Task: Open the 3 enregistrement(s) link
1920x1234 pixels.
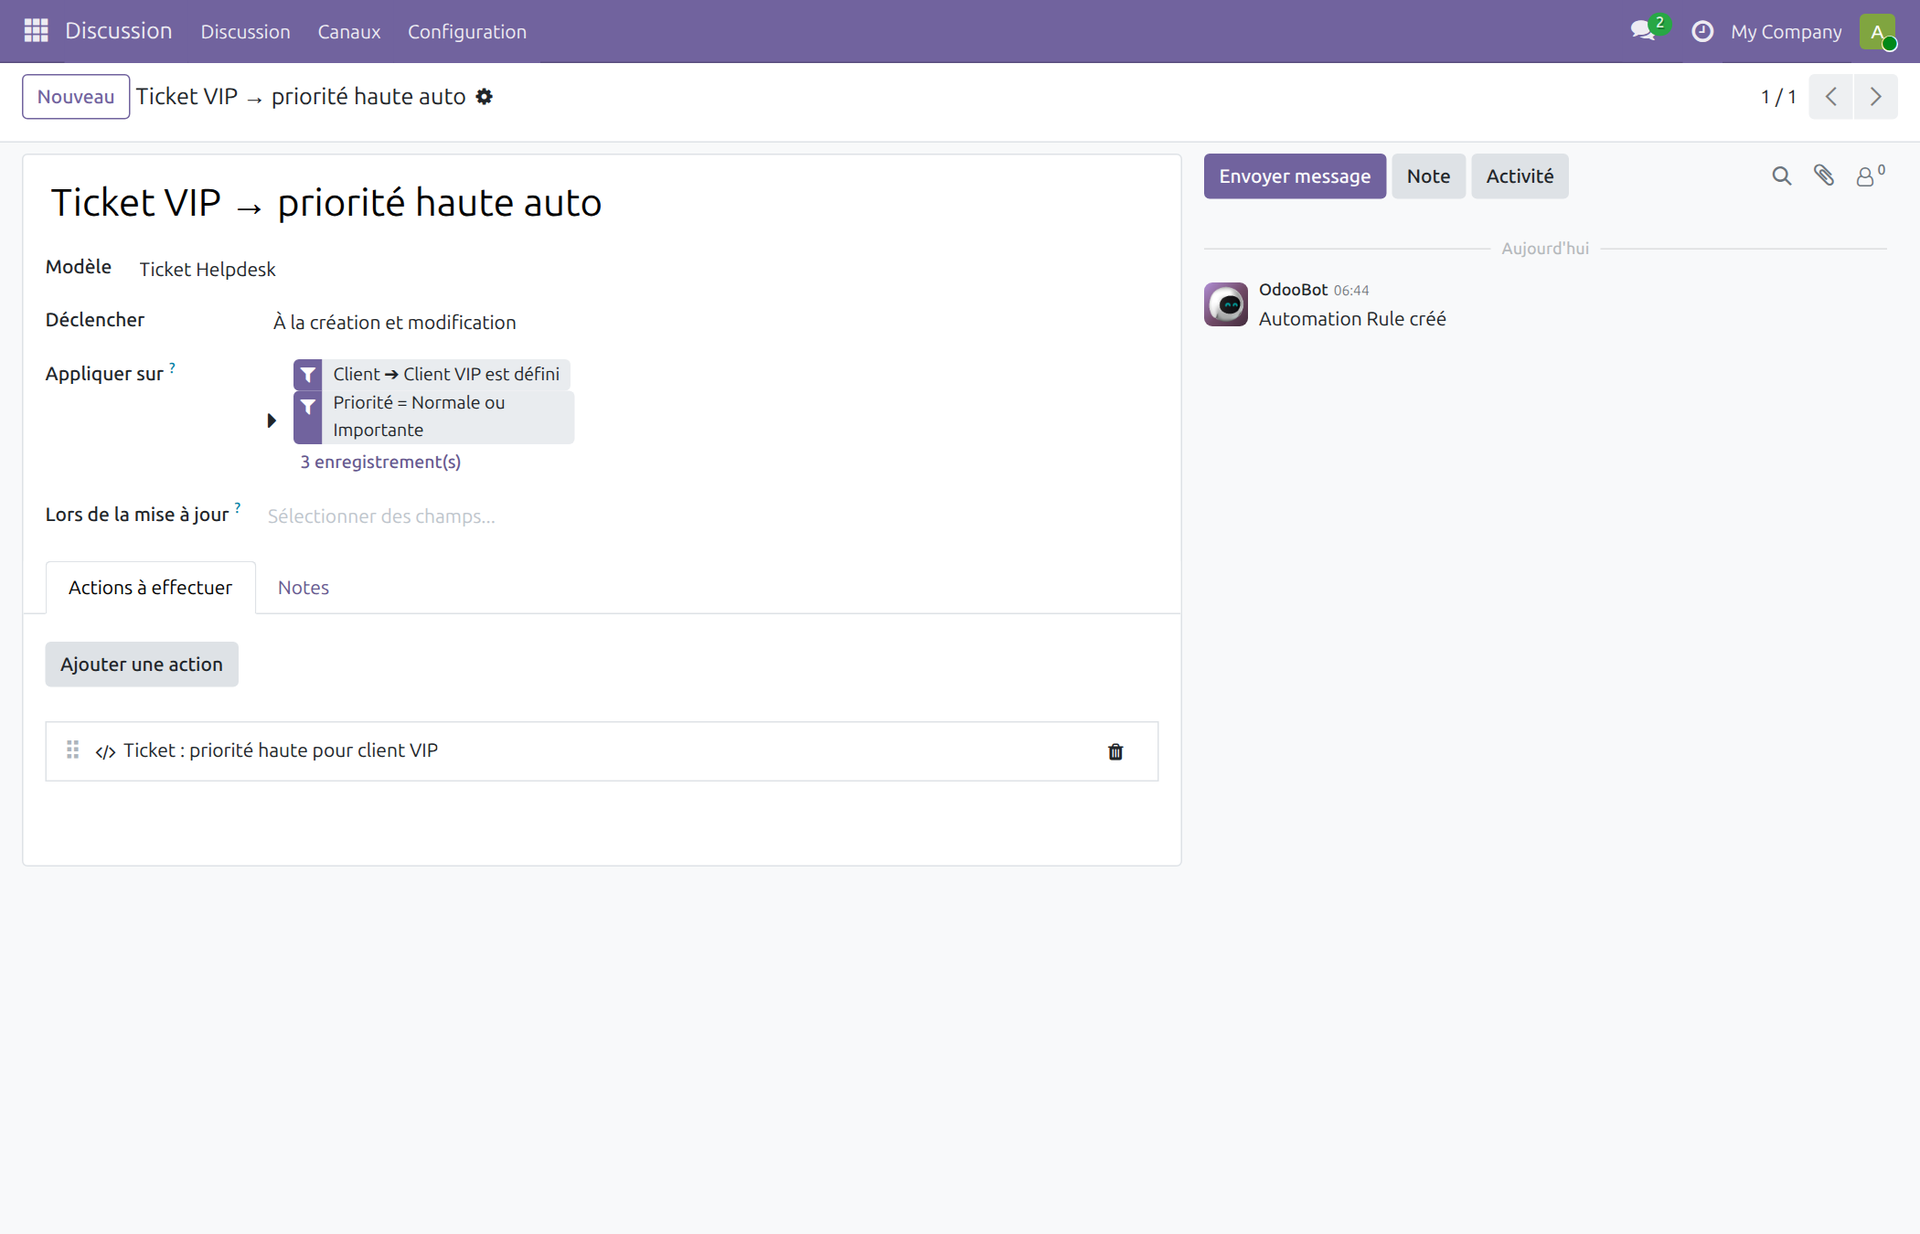Action: (380, 461)
